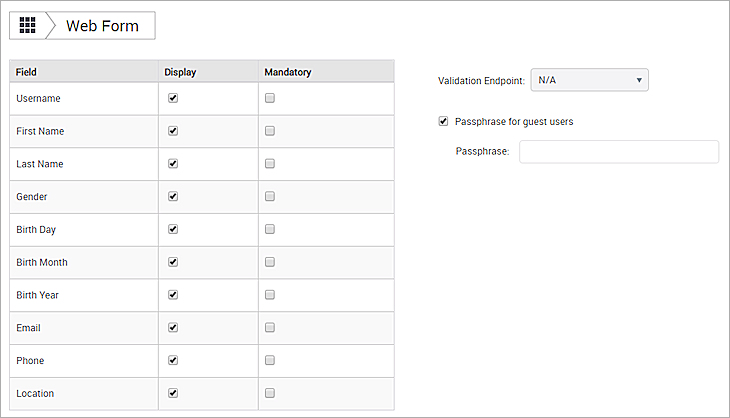Click the Display column header
The height and width of the screenshot is (418, 730).
[x=181, y=72]
